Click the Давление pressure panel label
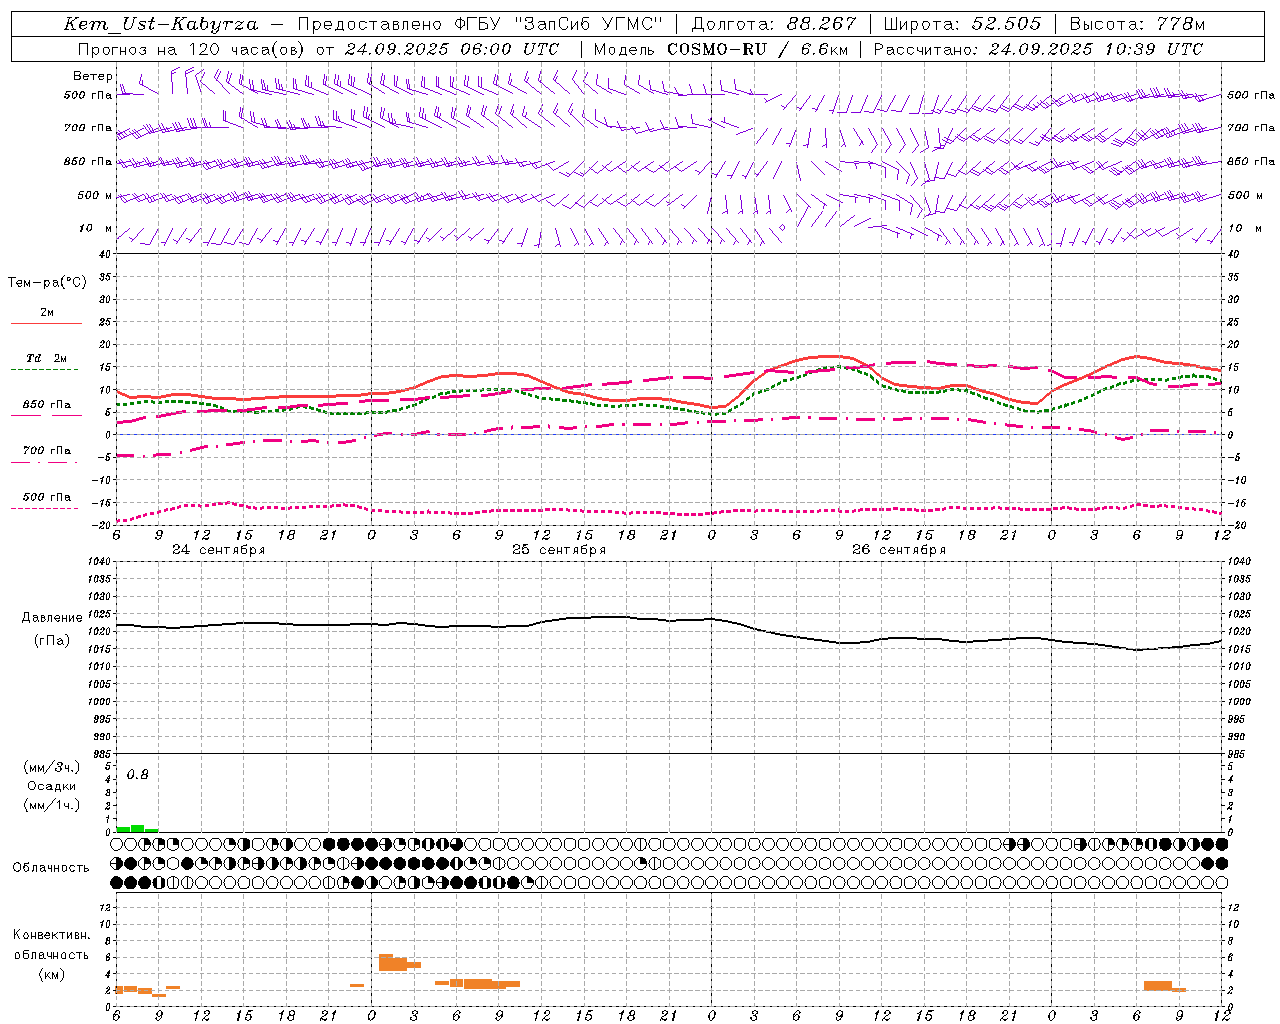Viewport: 1280px width, 1024px height. tap(52, 618)
